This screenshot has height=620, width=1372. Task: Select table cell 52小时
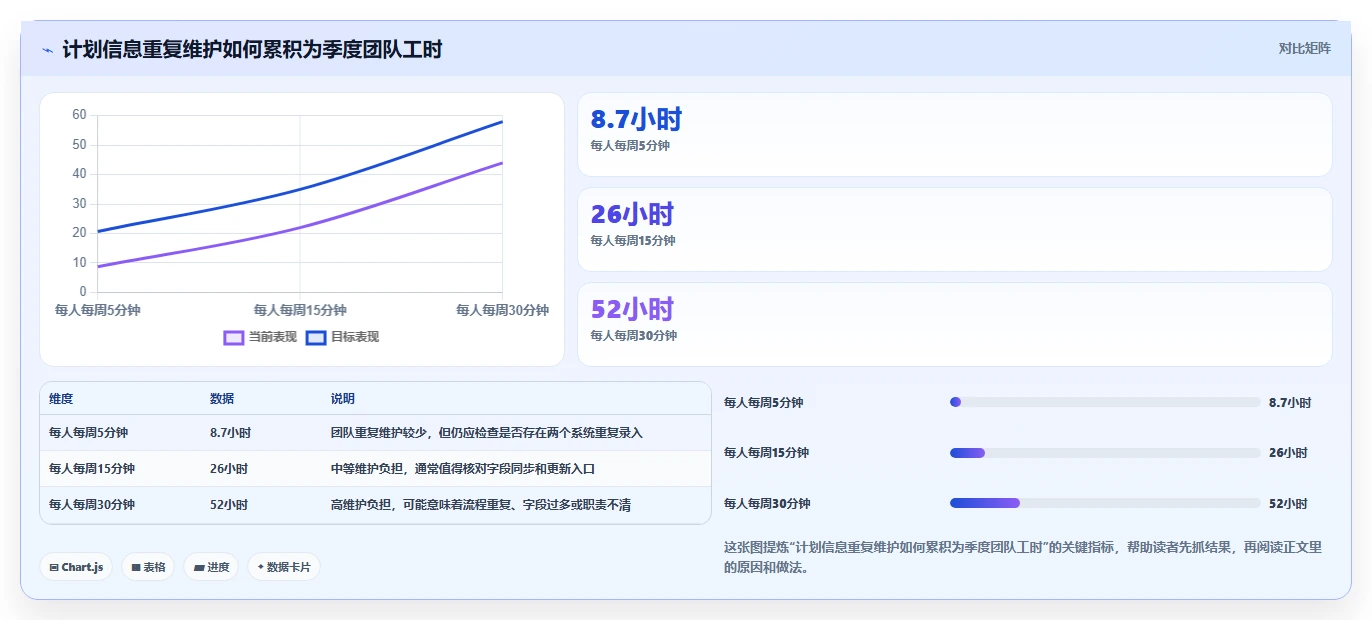coord(229,505)
